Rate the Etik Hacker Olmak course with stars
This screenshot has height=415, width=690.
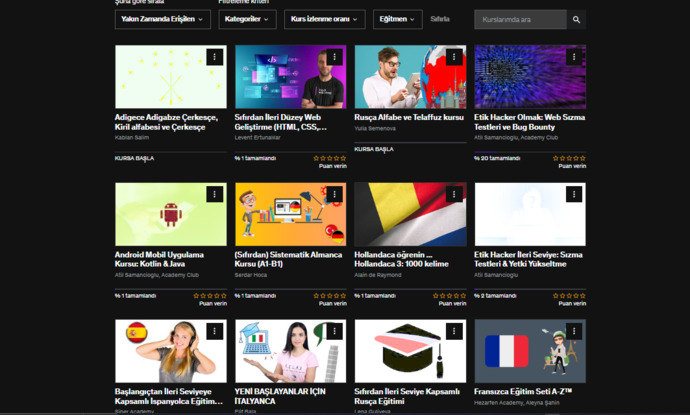(x=569, y=158)
